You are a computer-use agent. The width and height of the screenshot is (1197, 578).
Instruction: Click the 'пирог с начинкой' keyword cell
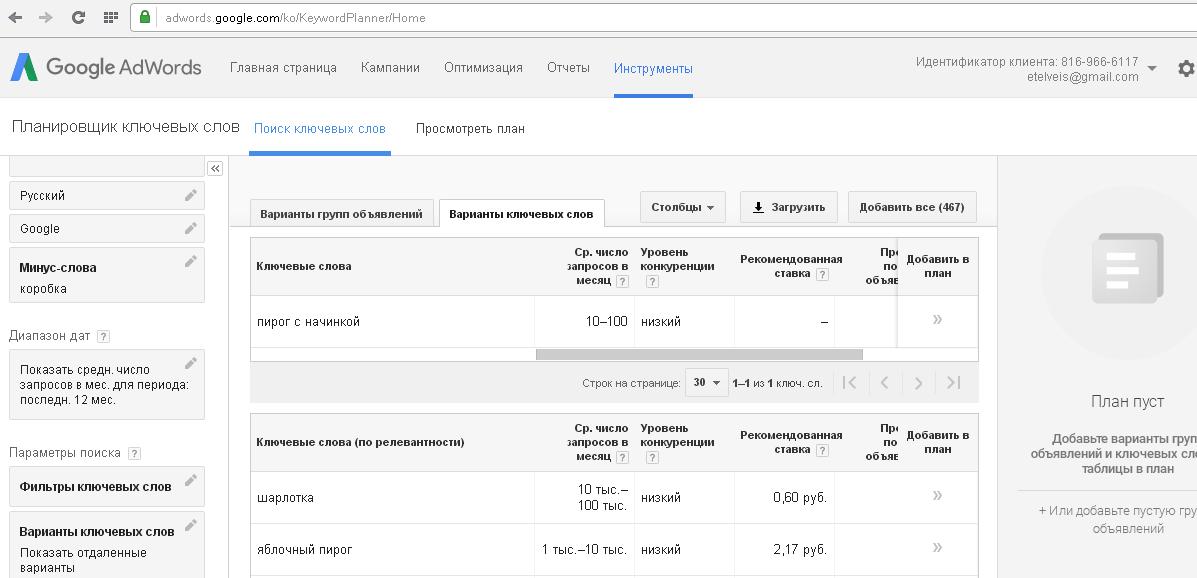click(x=392, y=321)
